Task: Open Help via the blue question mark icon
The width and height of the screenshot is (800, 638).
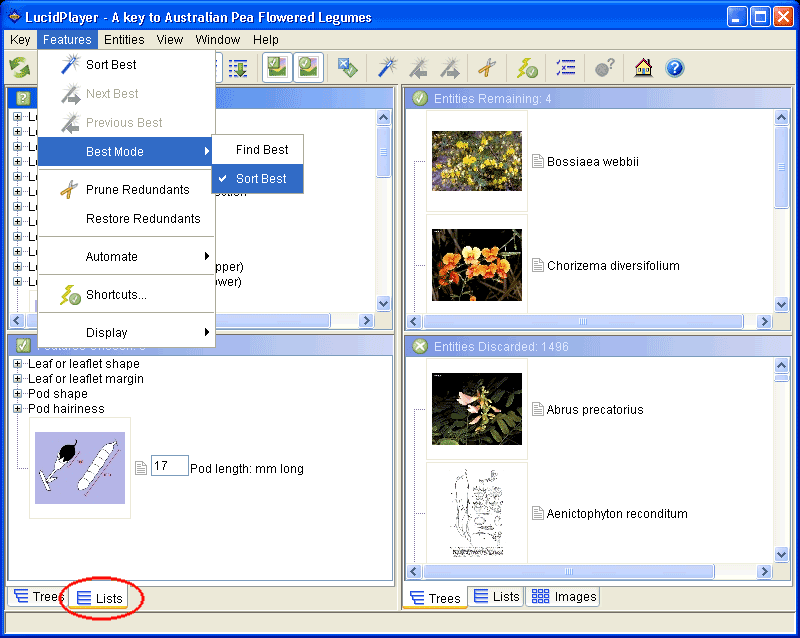Action: point(674,67)
